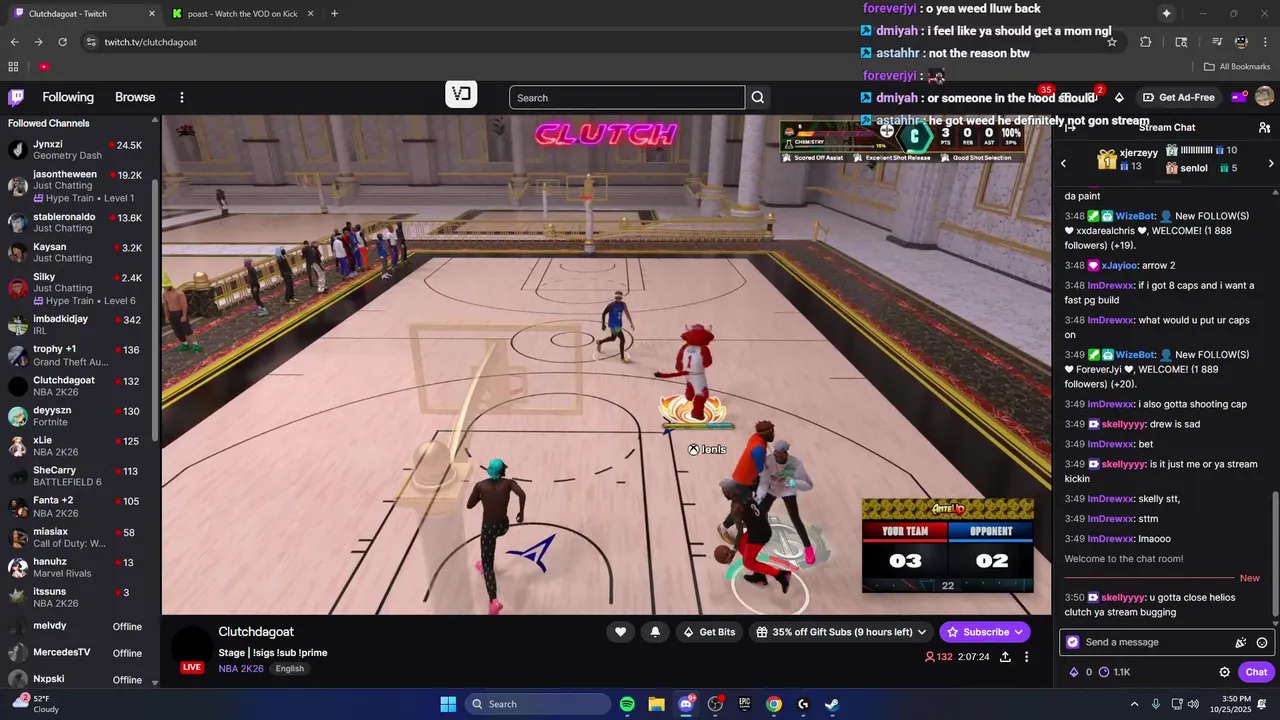Click the Clutchdagoat streamer avatar with LIVE badge
The height and width of the screenshot is (720, 1280).
point(192,648)
